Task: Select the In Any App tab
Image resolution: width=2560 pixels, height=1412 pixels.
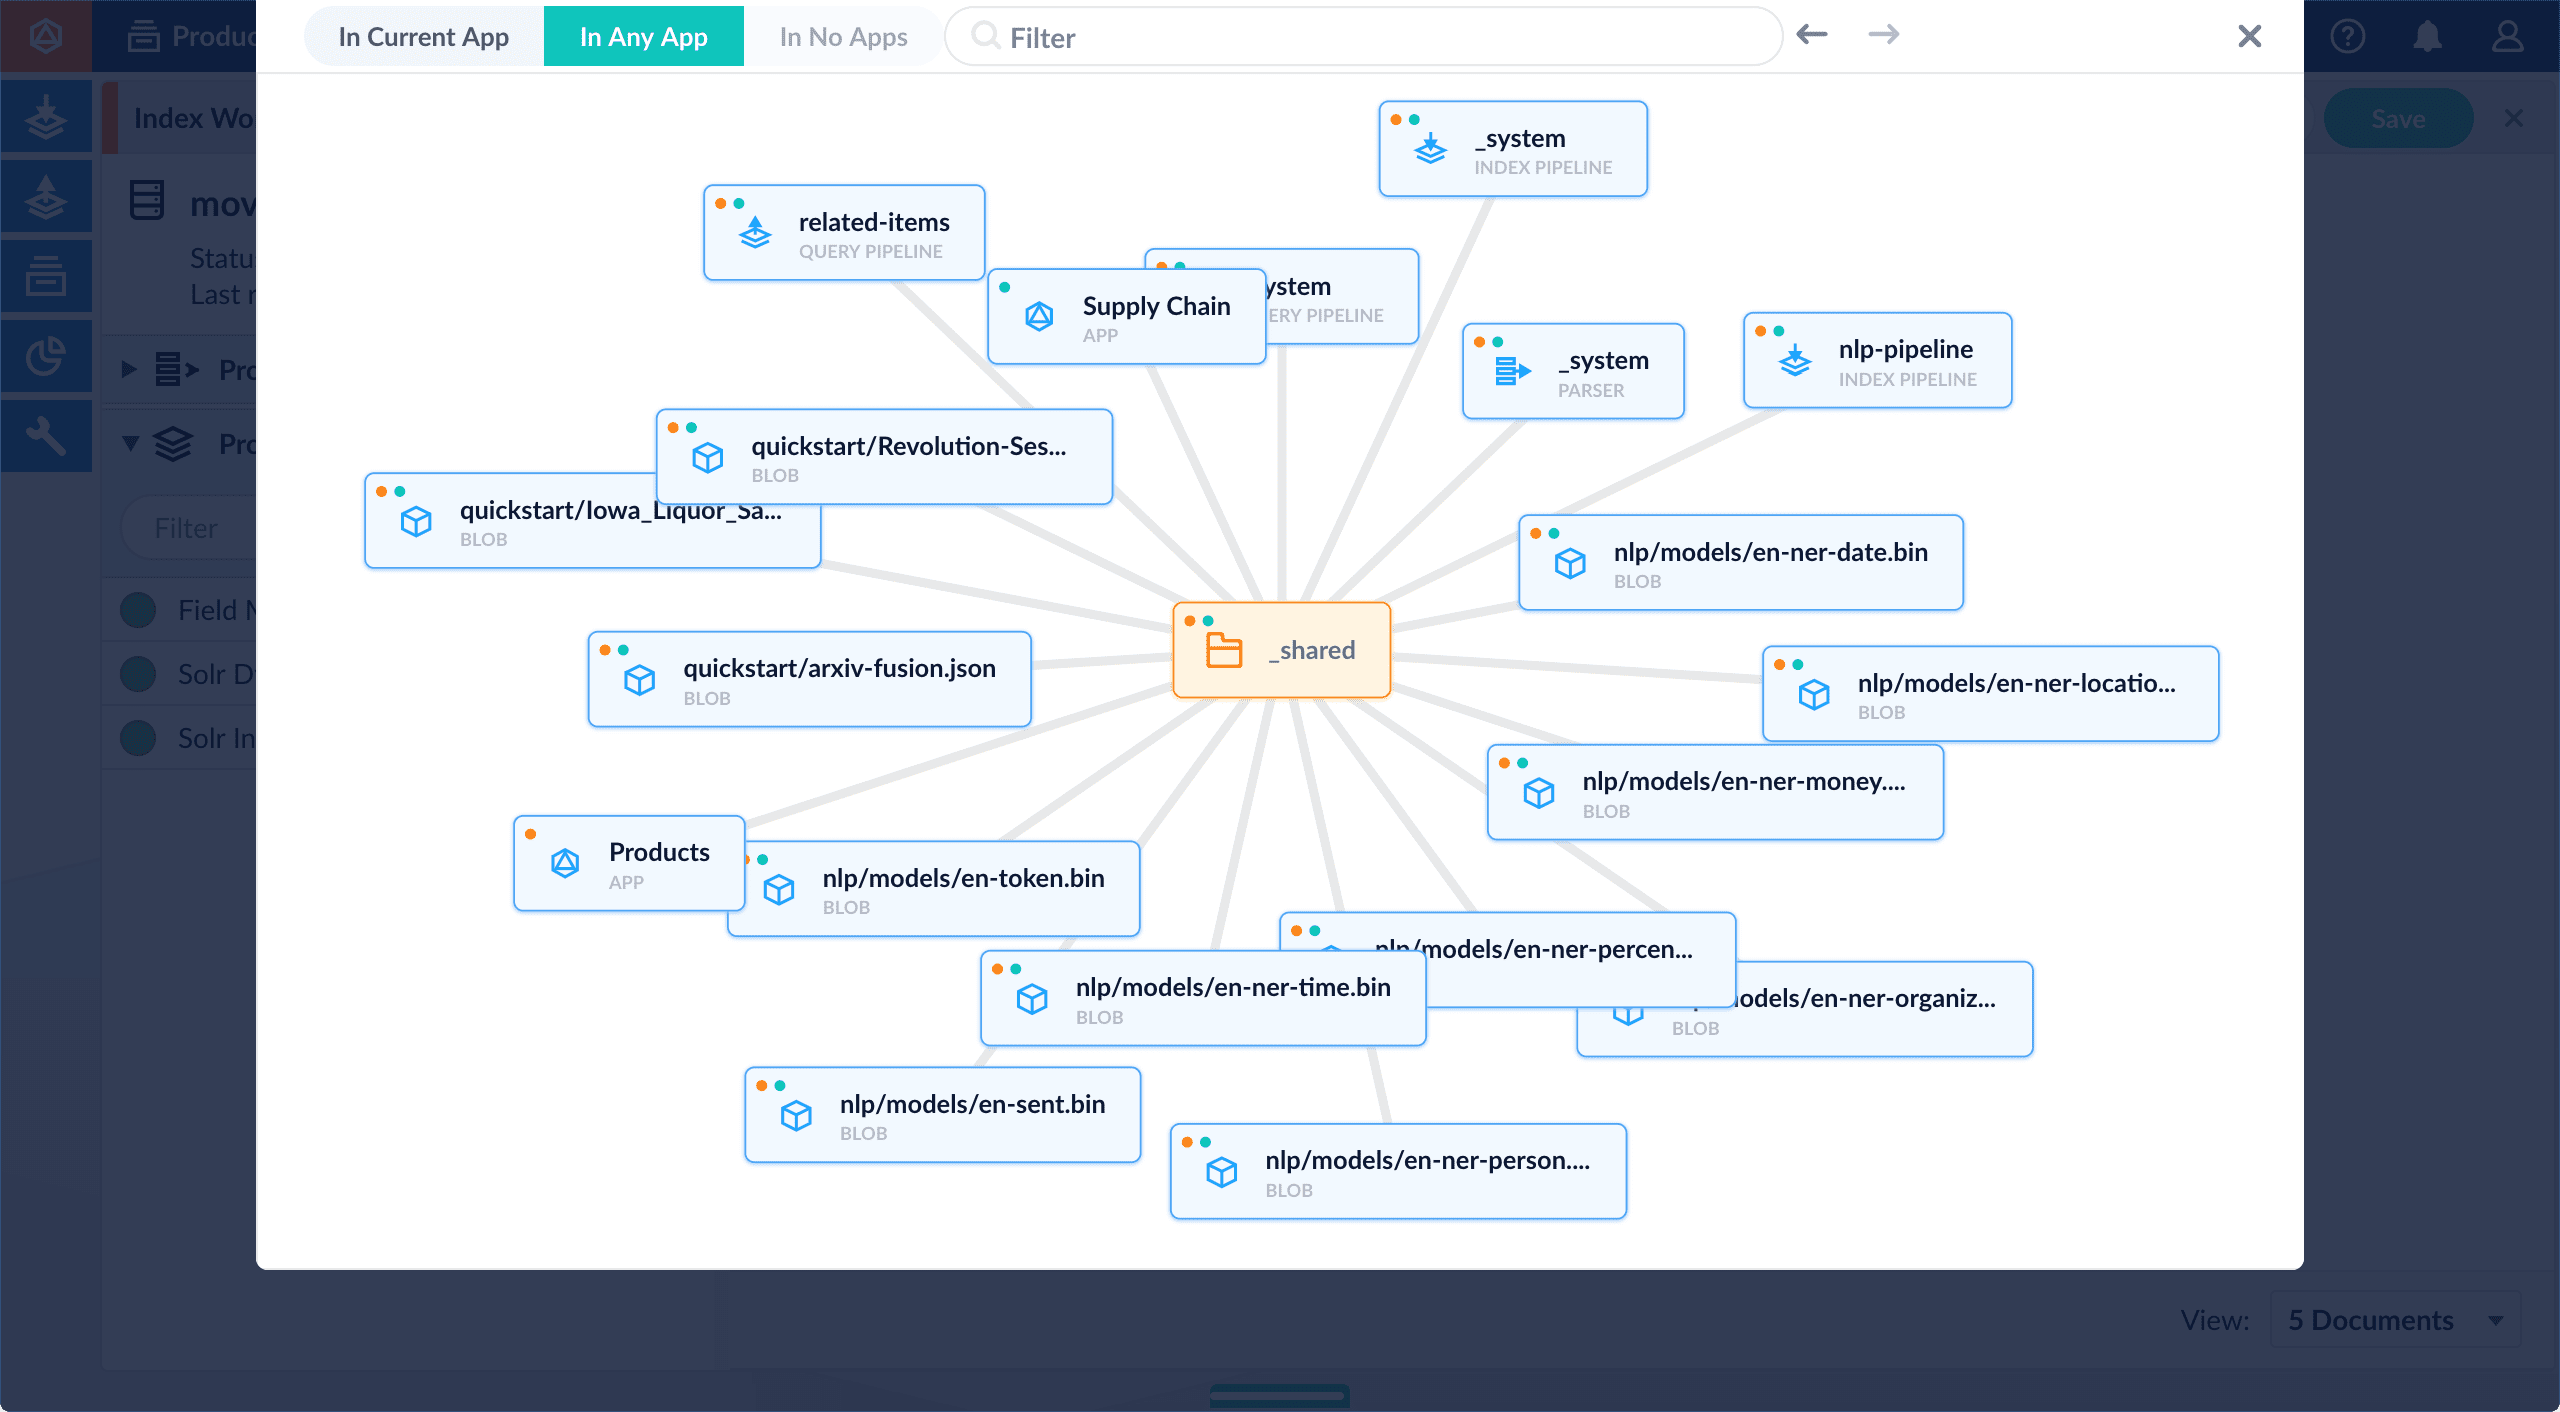Action: coord(643,37)
